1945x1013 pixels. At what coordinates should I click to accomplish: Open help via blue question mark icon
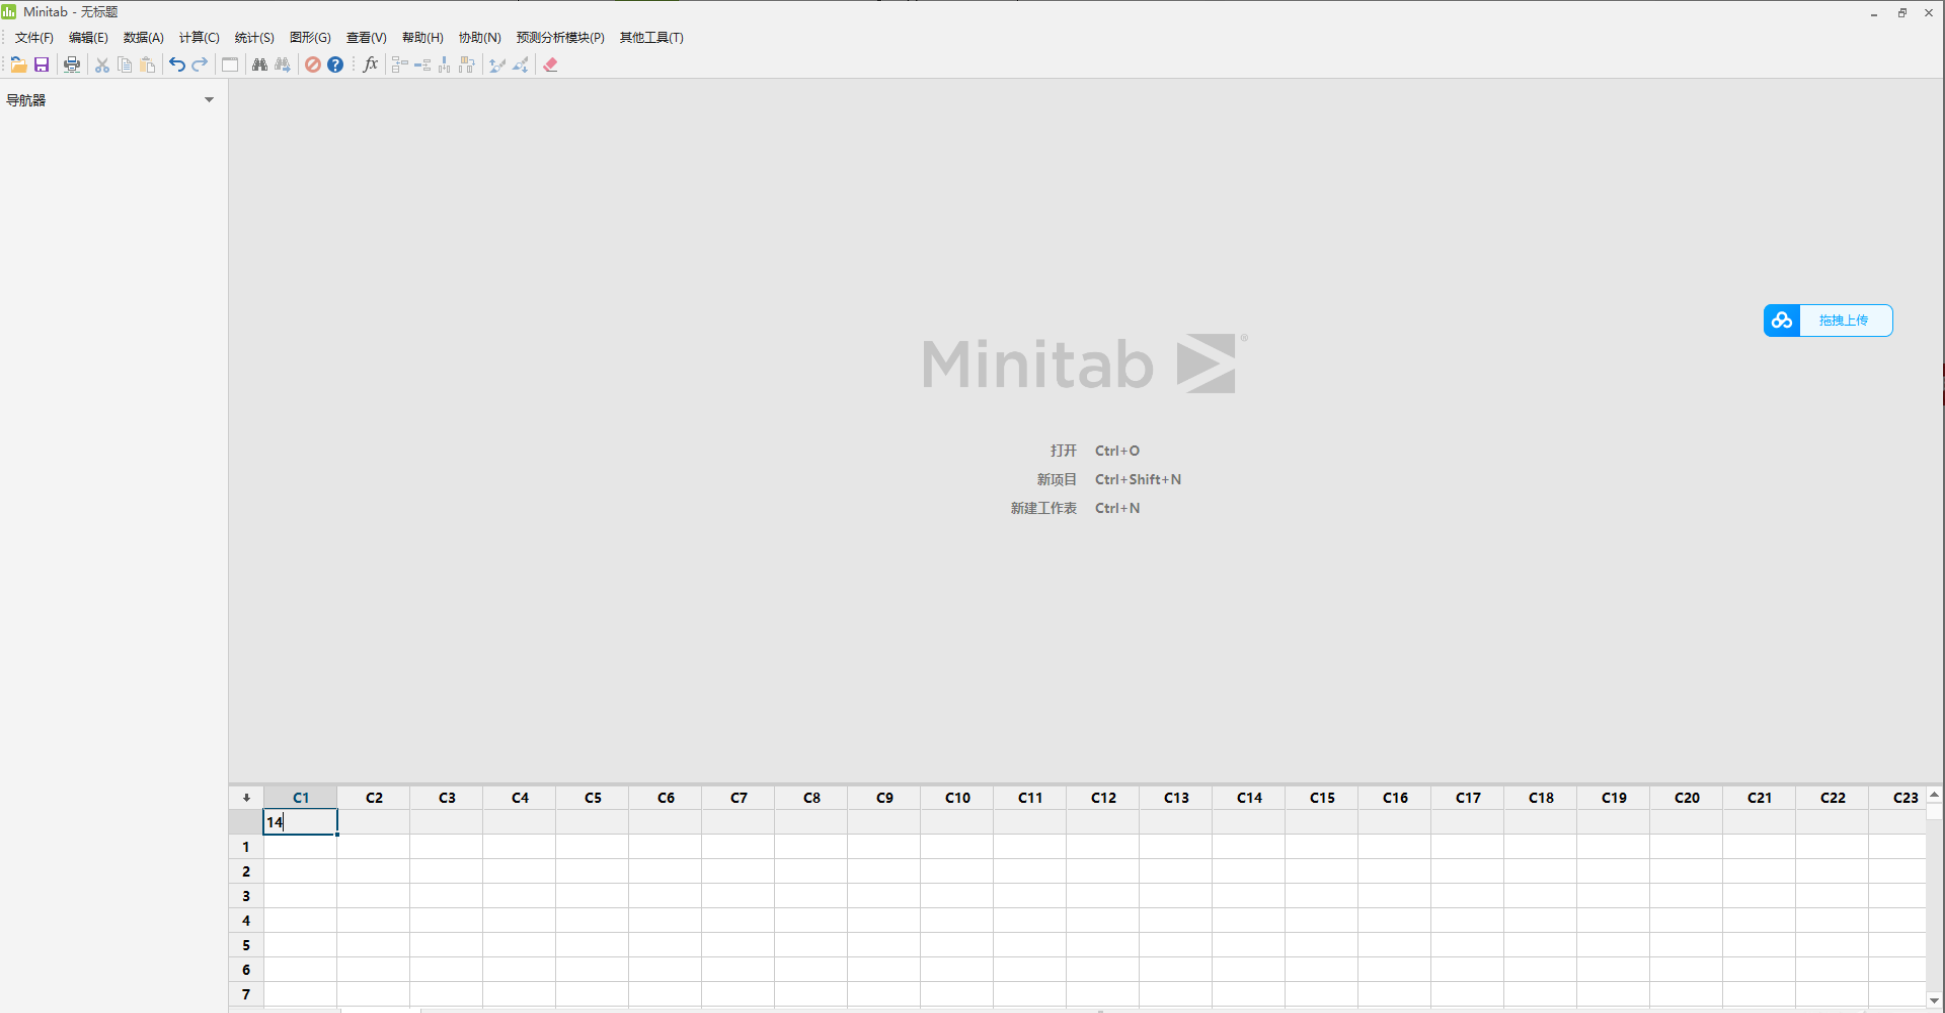(x=335, y=65)
